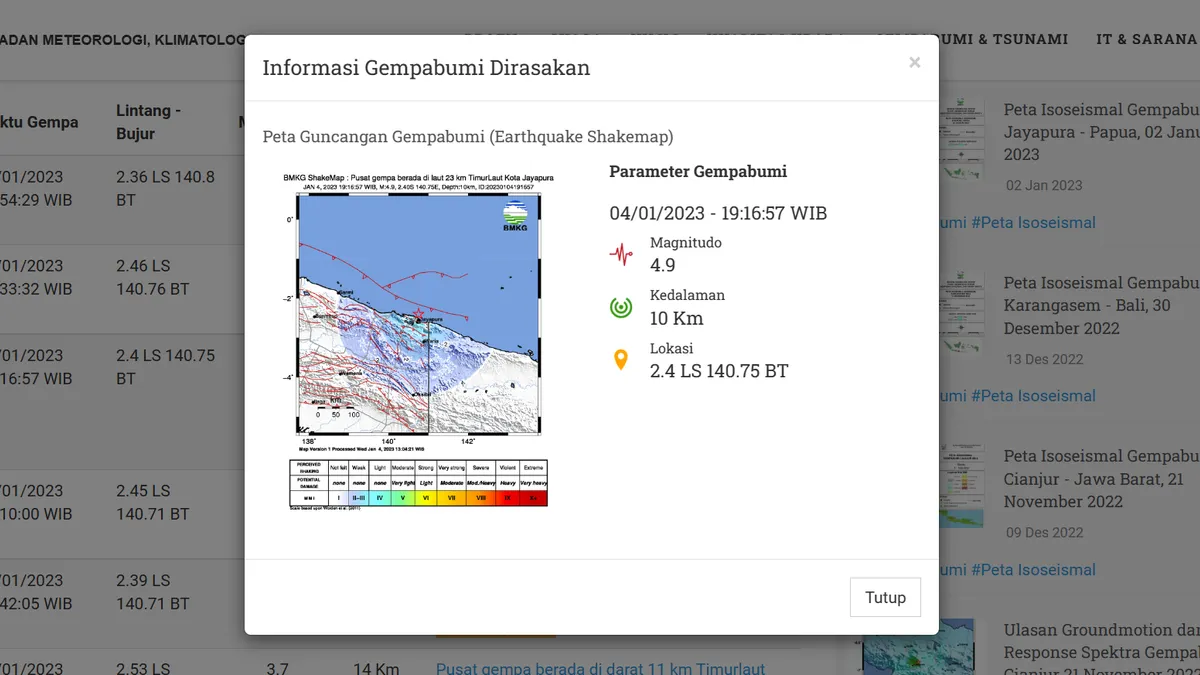The width and height of the screenshot is (1200, 675).
Task: Open the IT & SARANA menu in background page
Action: [x=1147, y=39]
